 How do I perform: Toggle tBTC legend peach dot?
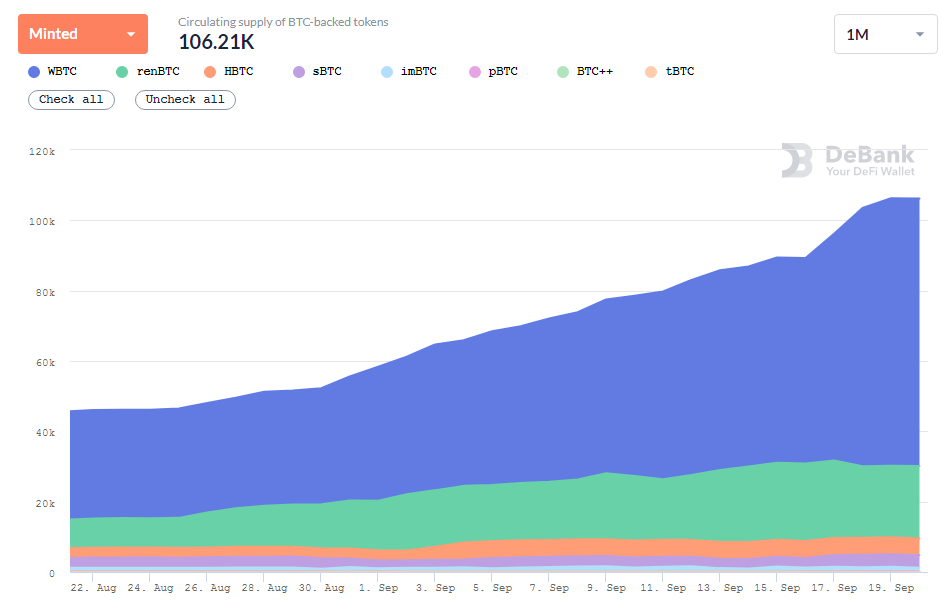tap(651, 72)
